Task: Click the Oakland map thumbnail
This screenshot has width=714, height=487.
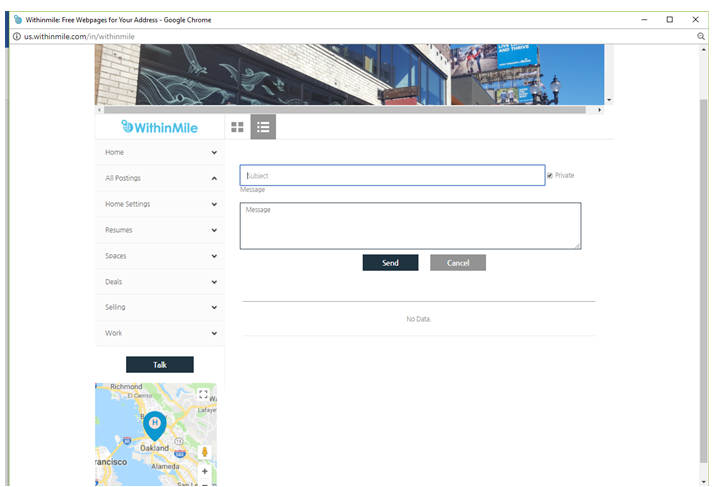Action: click(156, 434)
